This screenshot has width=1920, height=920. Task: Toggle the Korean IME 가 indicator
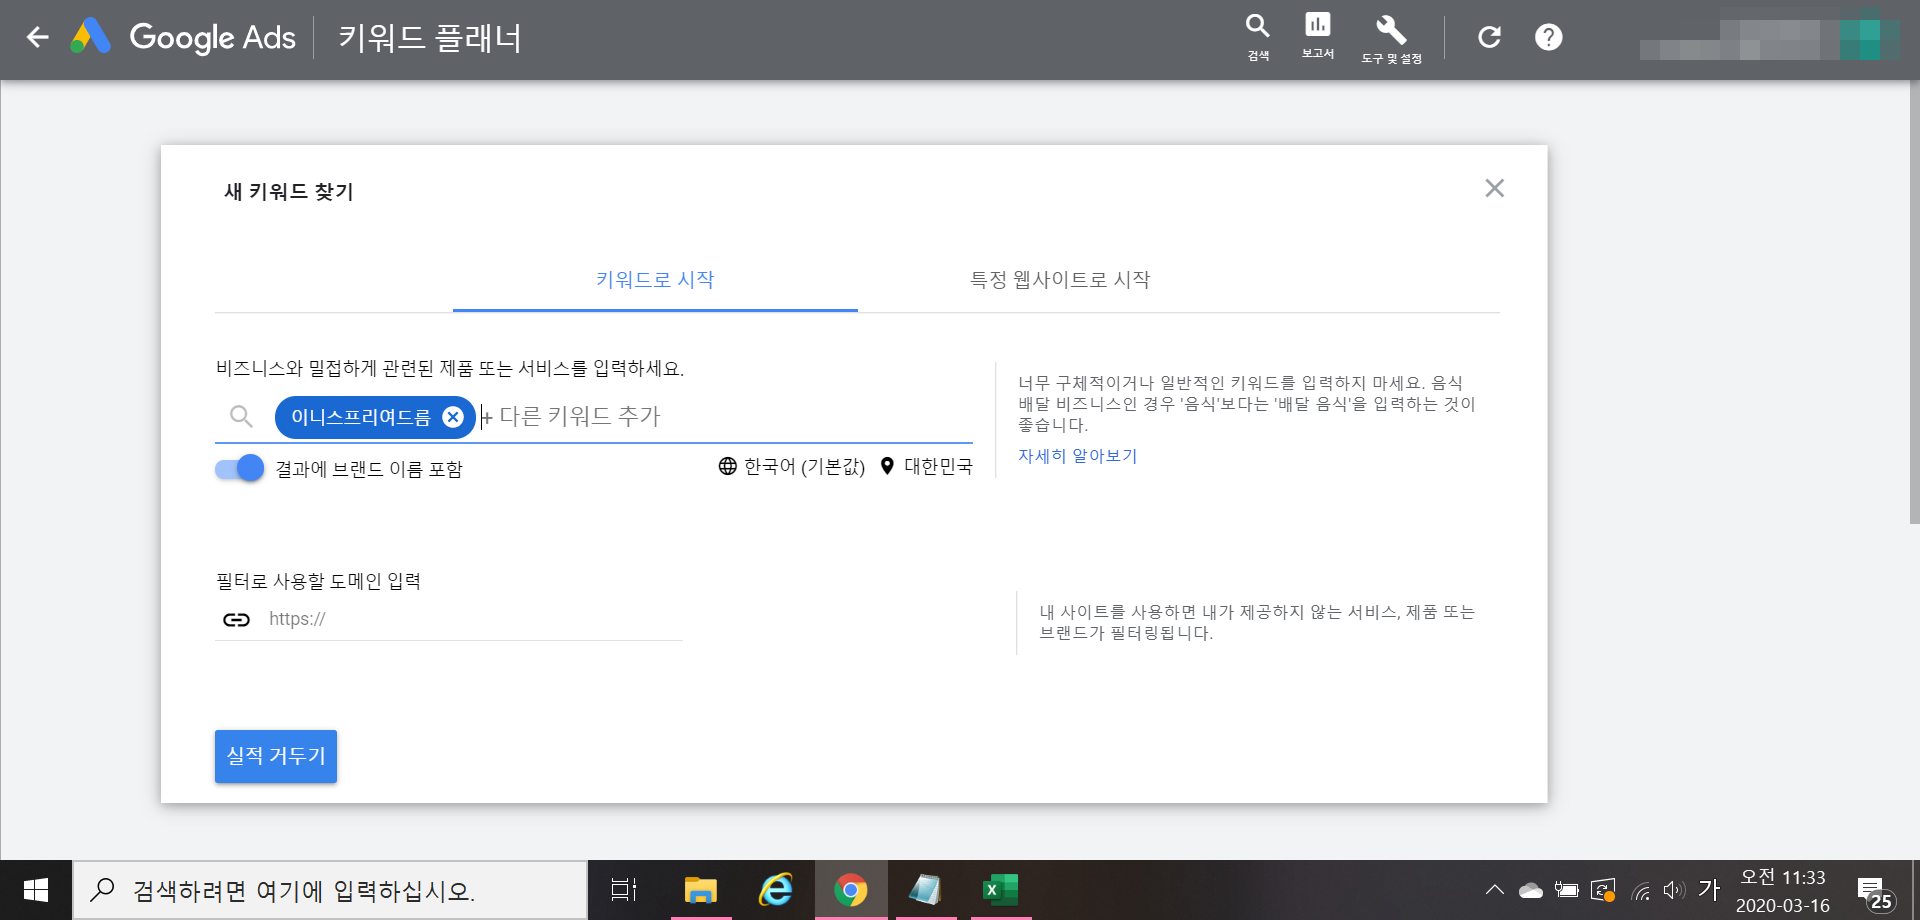point(1709,890)
